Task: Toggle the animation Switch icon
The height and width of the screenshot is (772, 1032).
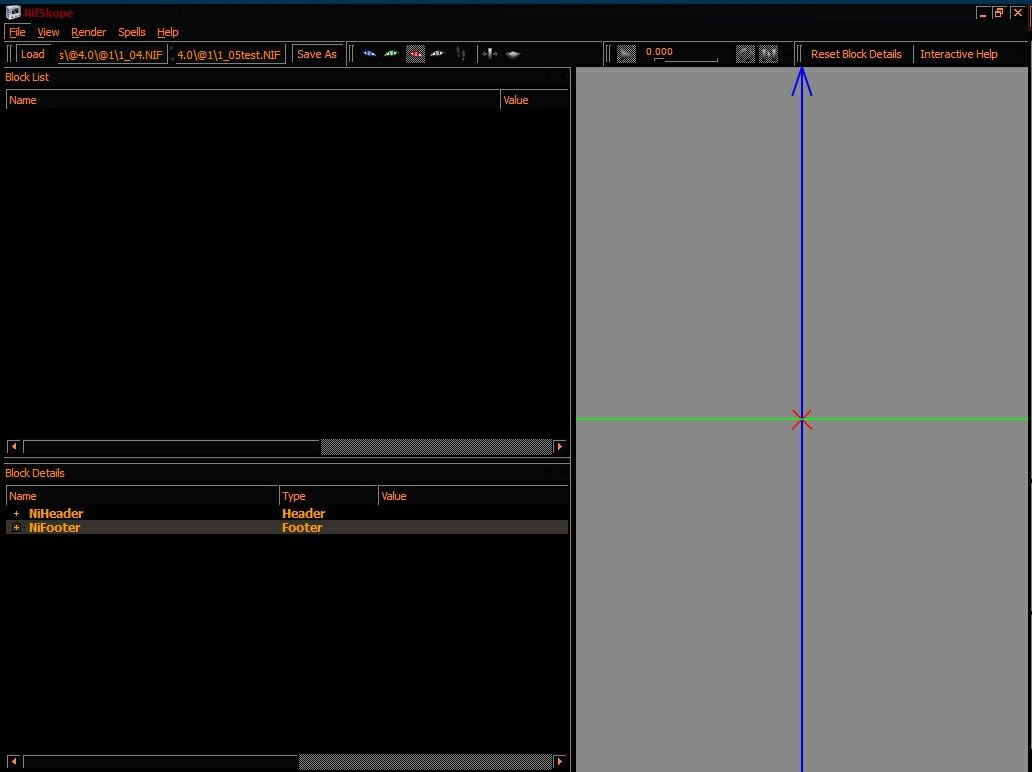Action: tap(769, 54)
